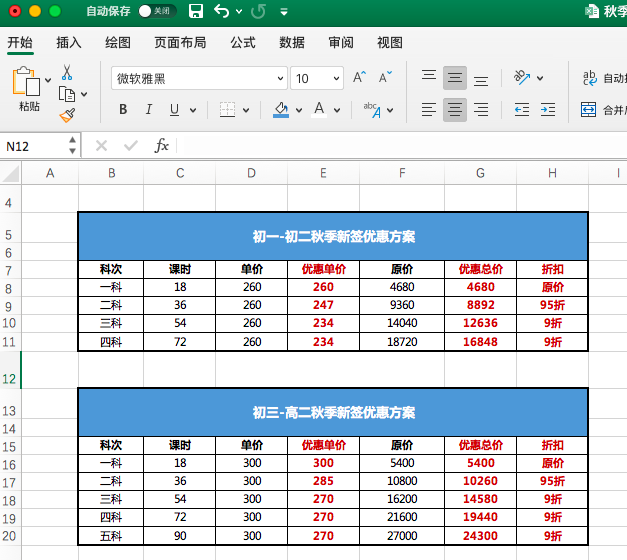Click the Undo arrow icon
This screenshot has width=627, height=560.
[x=222, y=11]
